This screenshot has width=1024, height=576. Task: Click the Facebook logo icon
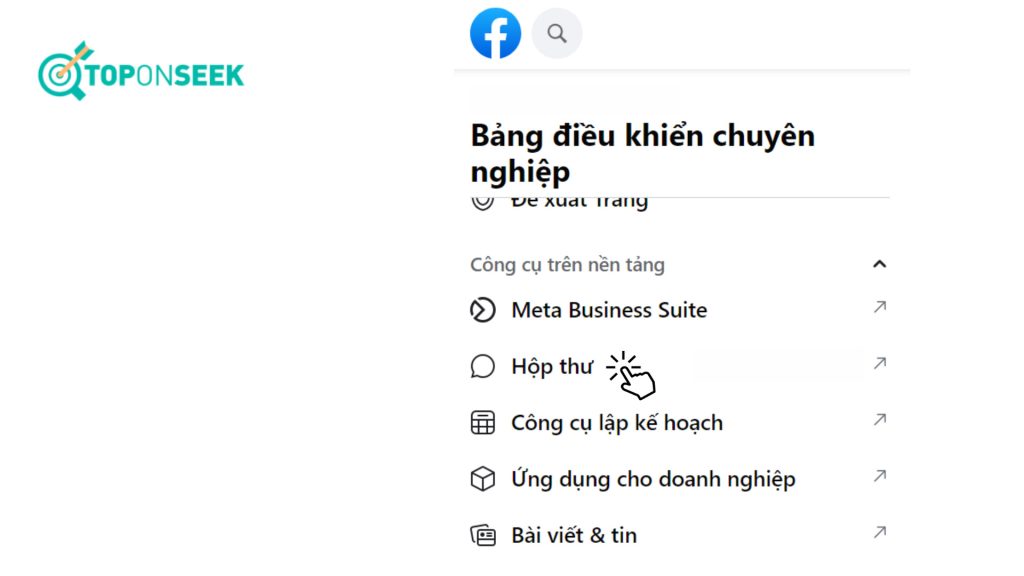click(x=496, y=34)
